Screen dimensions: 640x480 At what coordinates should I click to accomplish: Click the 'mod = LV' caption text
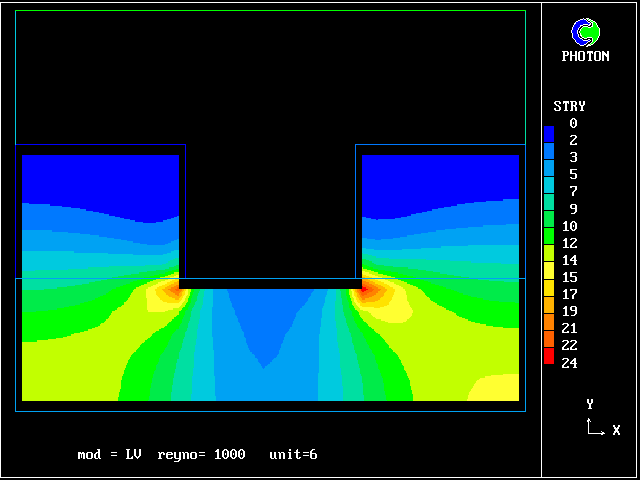click(109, 455)
